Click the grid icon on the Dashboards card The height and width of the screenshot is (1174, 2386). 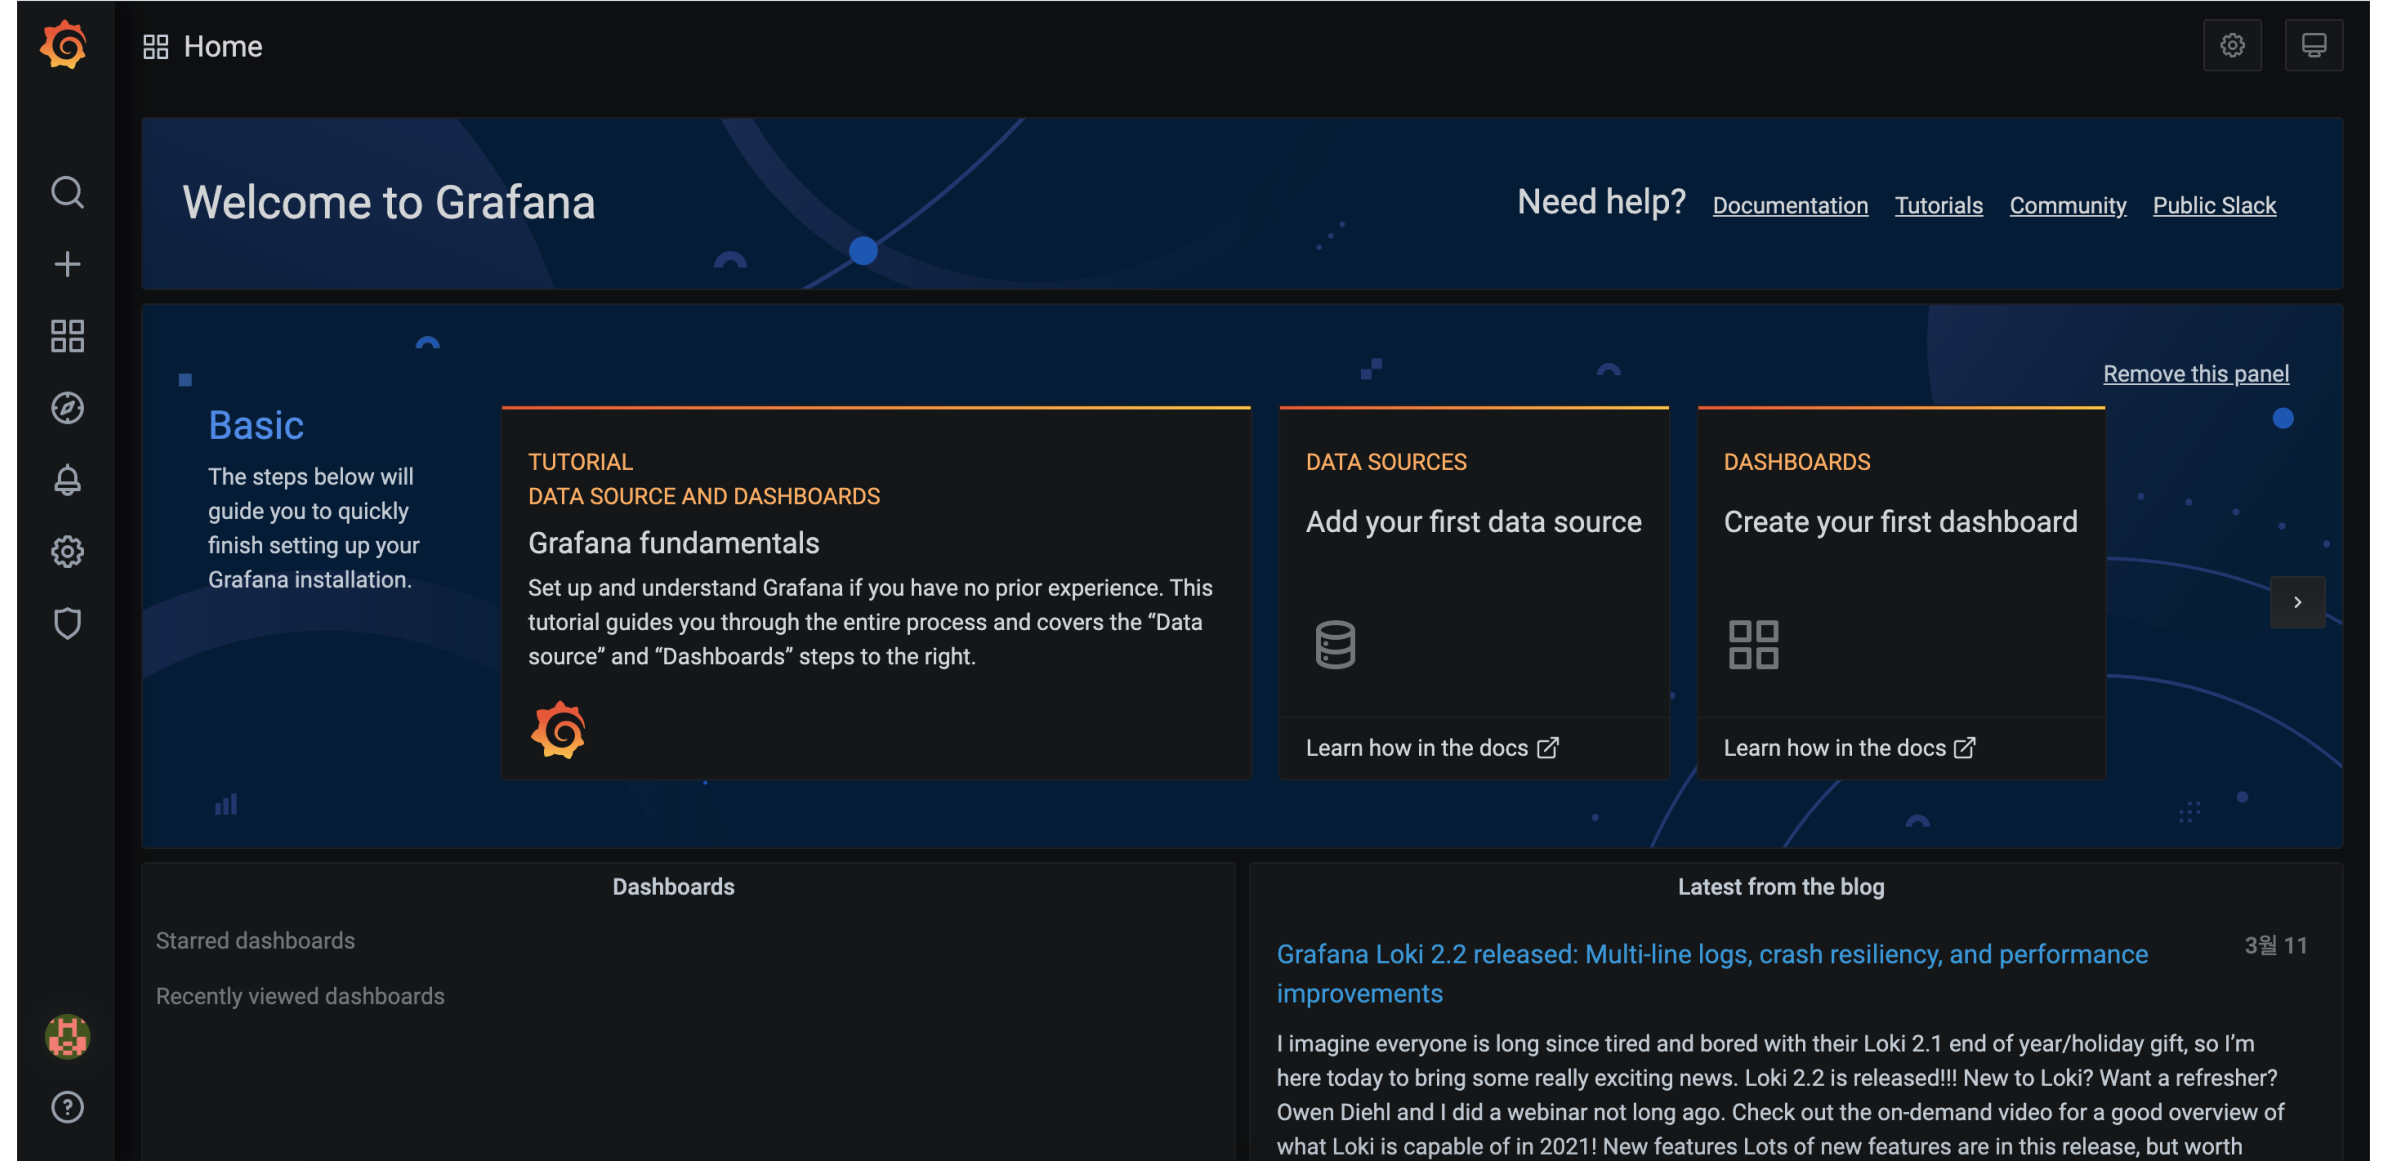[x=1754, y=645]
